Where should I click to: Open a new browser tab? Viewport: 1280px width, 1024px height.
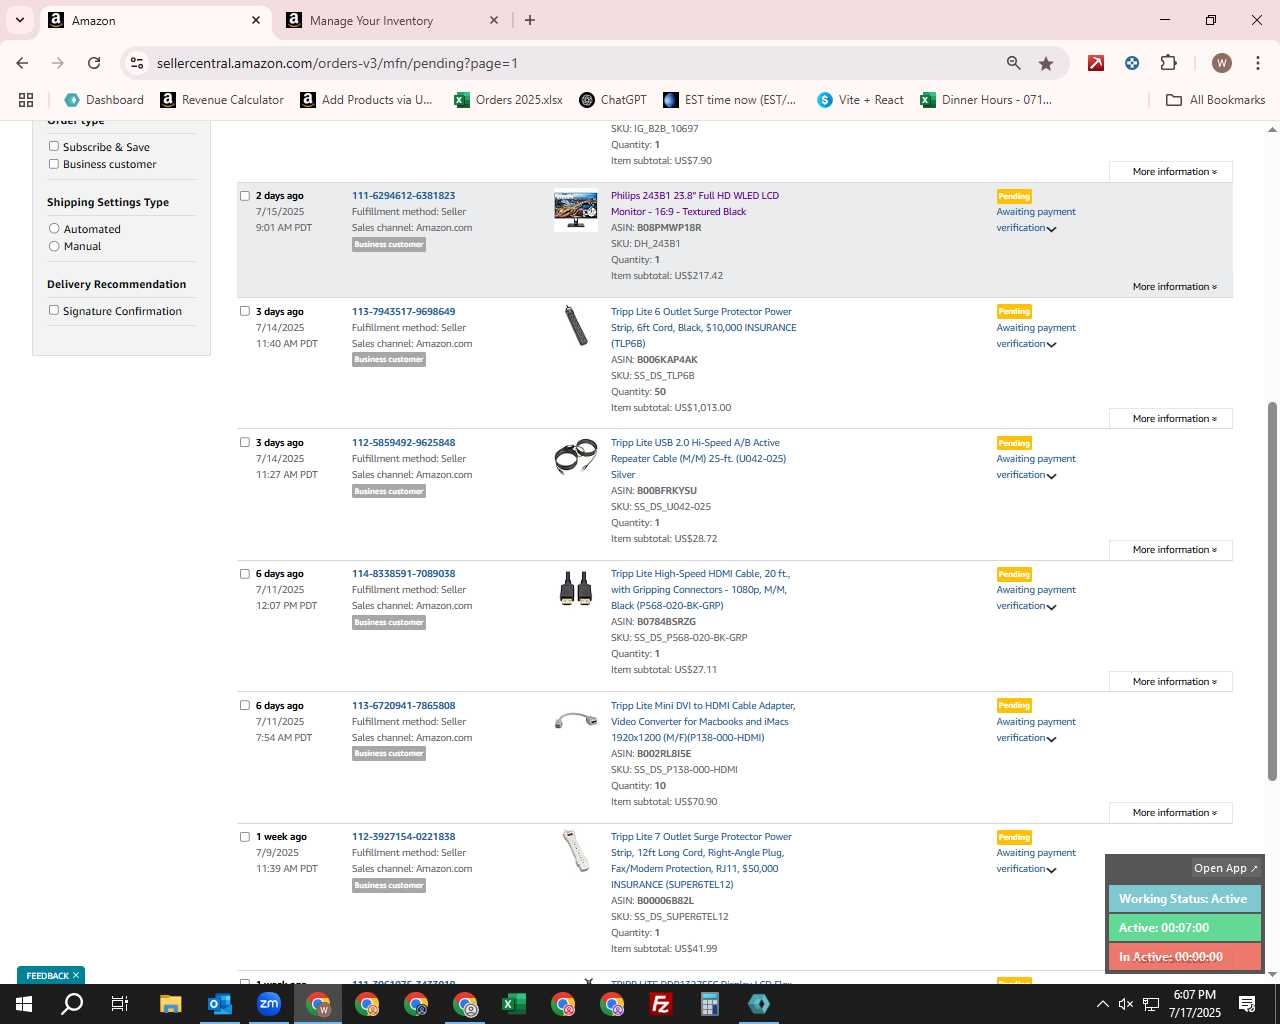530,20
